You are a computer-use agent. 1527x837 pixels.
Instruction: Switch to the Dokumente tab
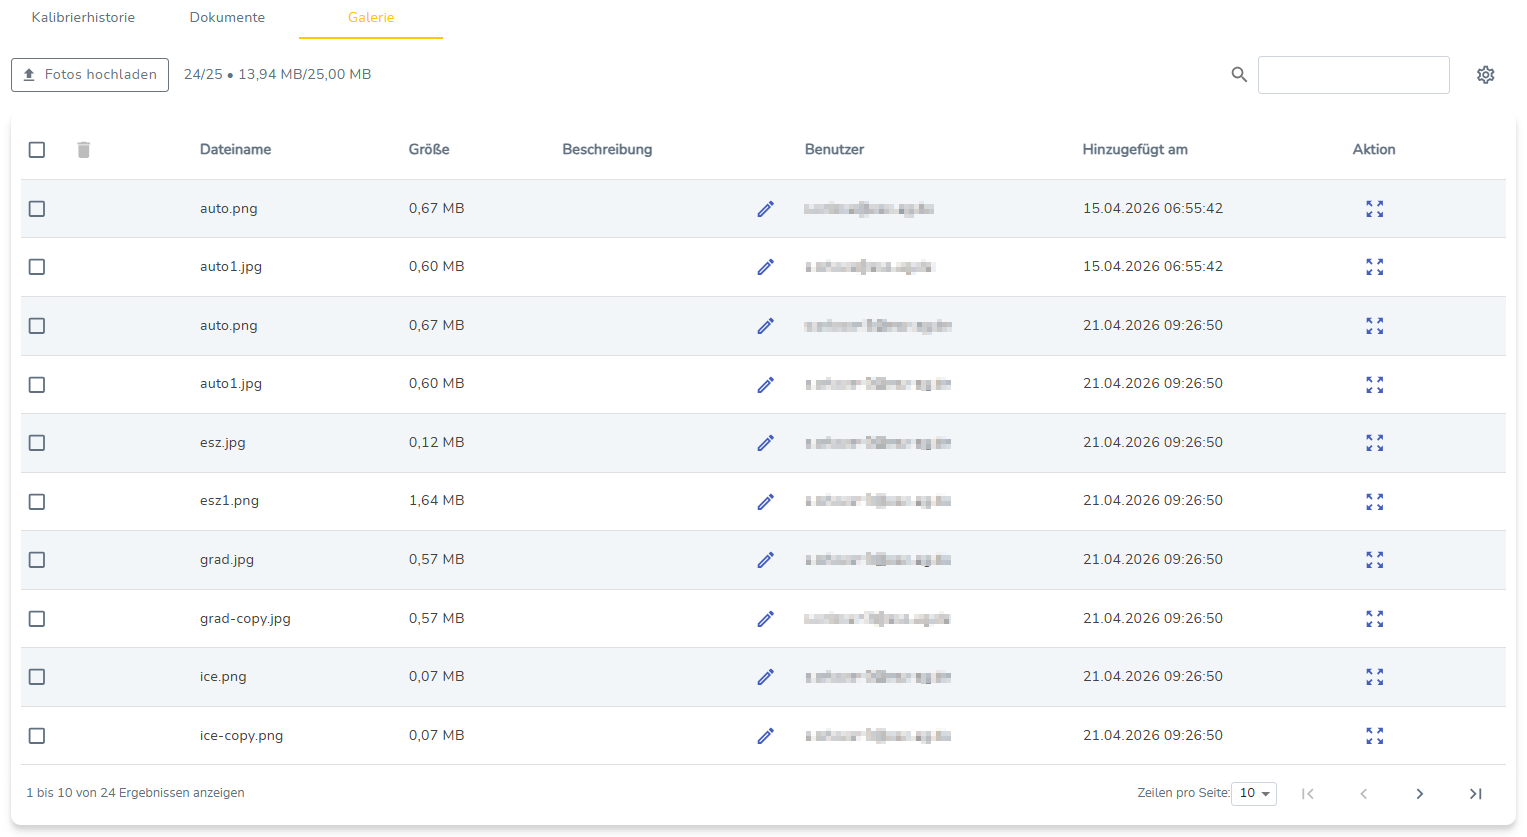click(x=227, y=18)
